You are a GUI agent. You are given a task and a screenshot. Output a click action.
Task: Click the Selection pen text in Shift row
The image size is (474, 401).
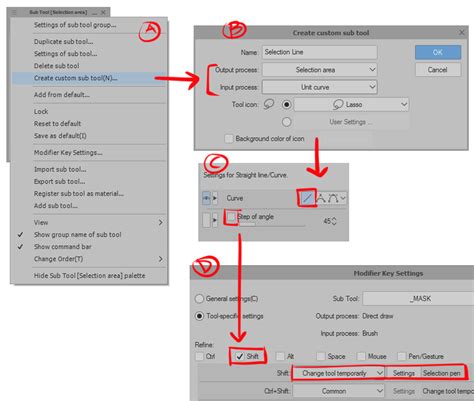pyautogui.click(x=442, y=373)
